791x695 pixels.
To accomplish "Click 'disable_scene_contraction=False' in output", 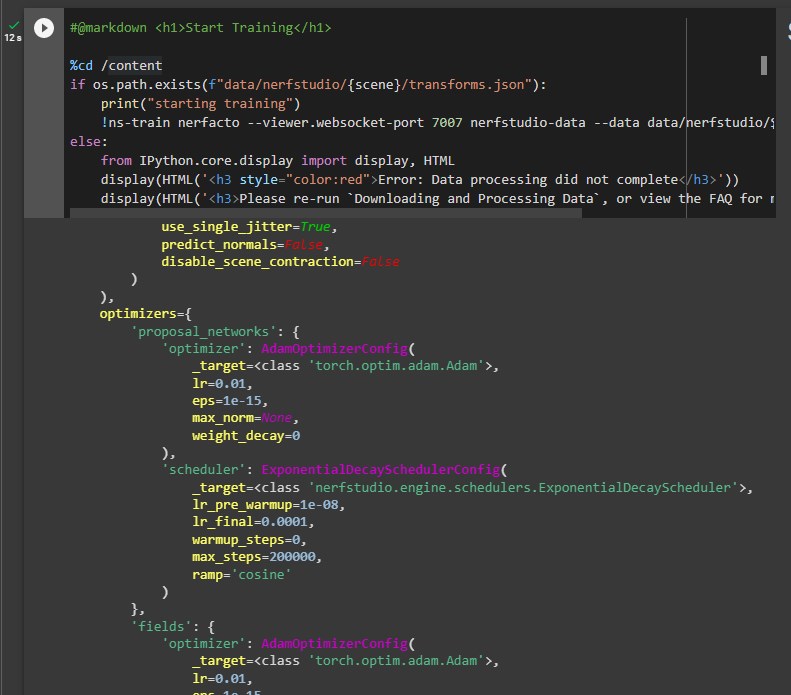I will (280, 262).
